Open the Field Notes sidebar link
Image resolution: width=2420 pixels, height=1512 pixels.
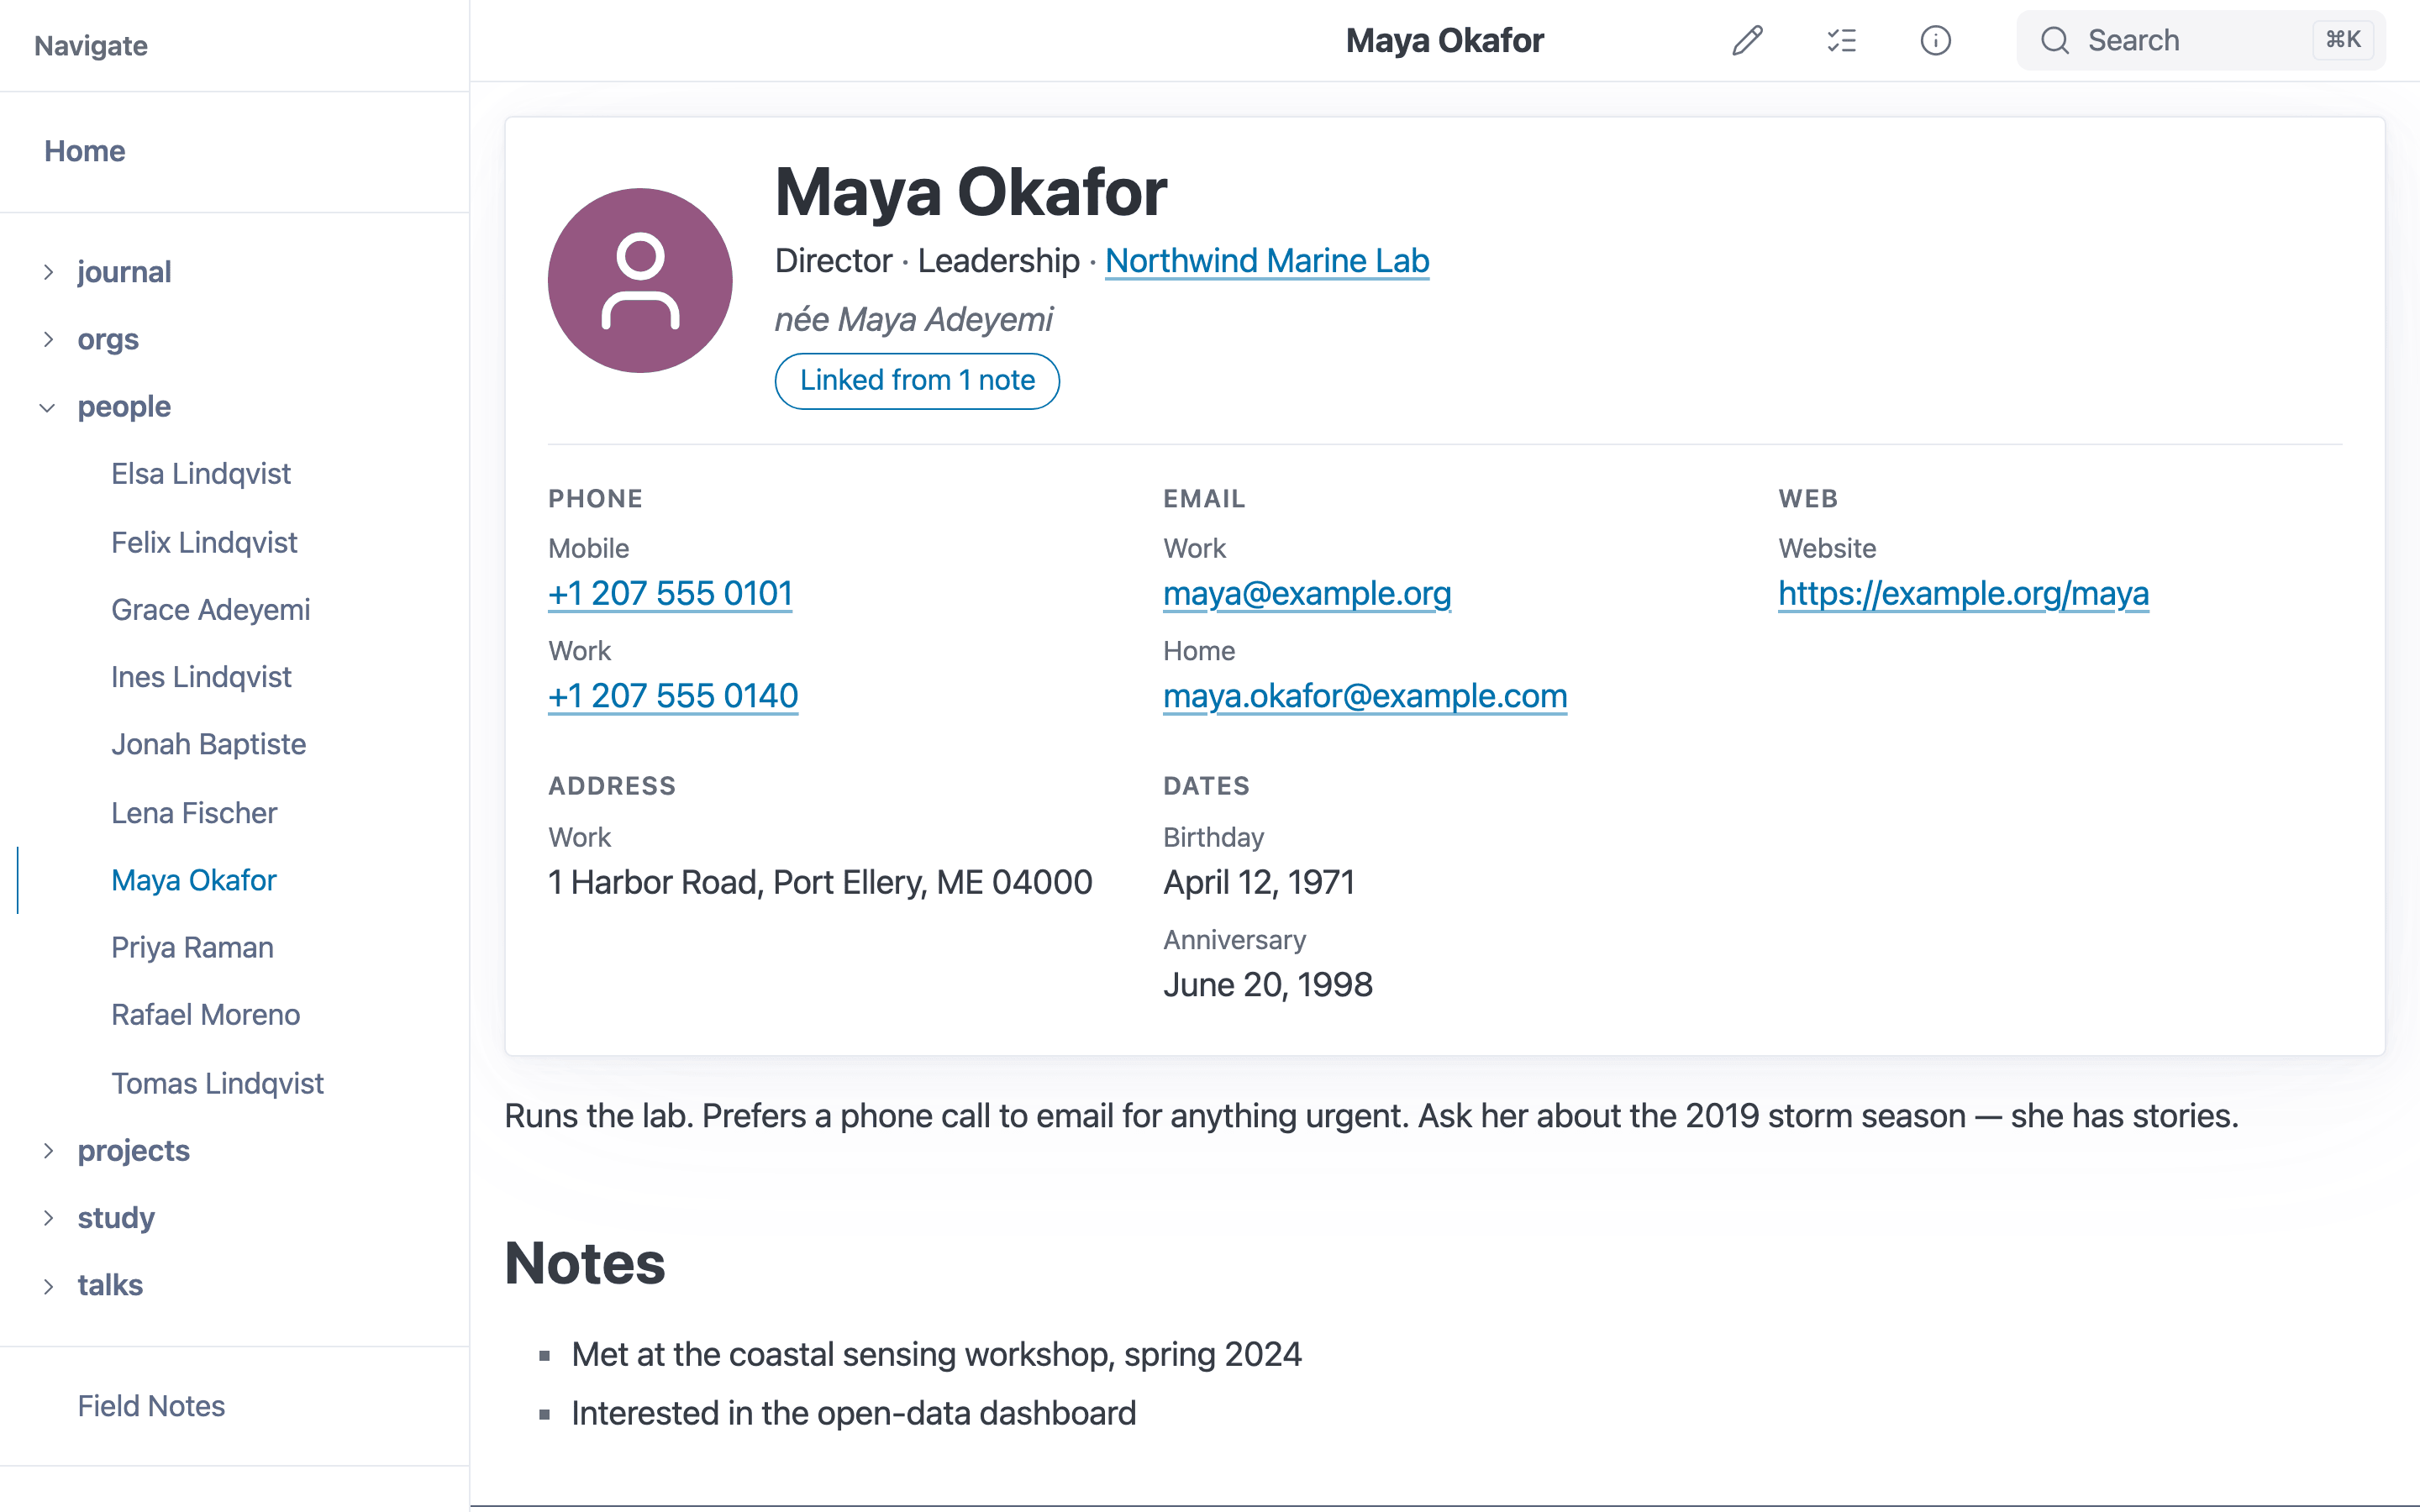(151, 1406)
